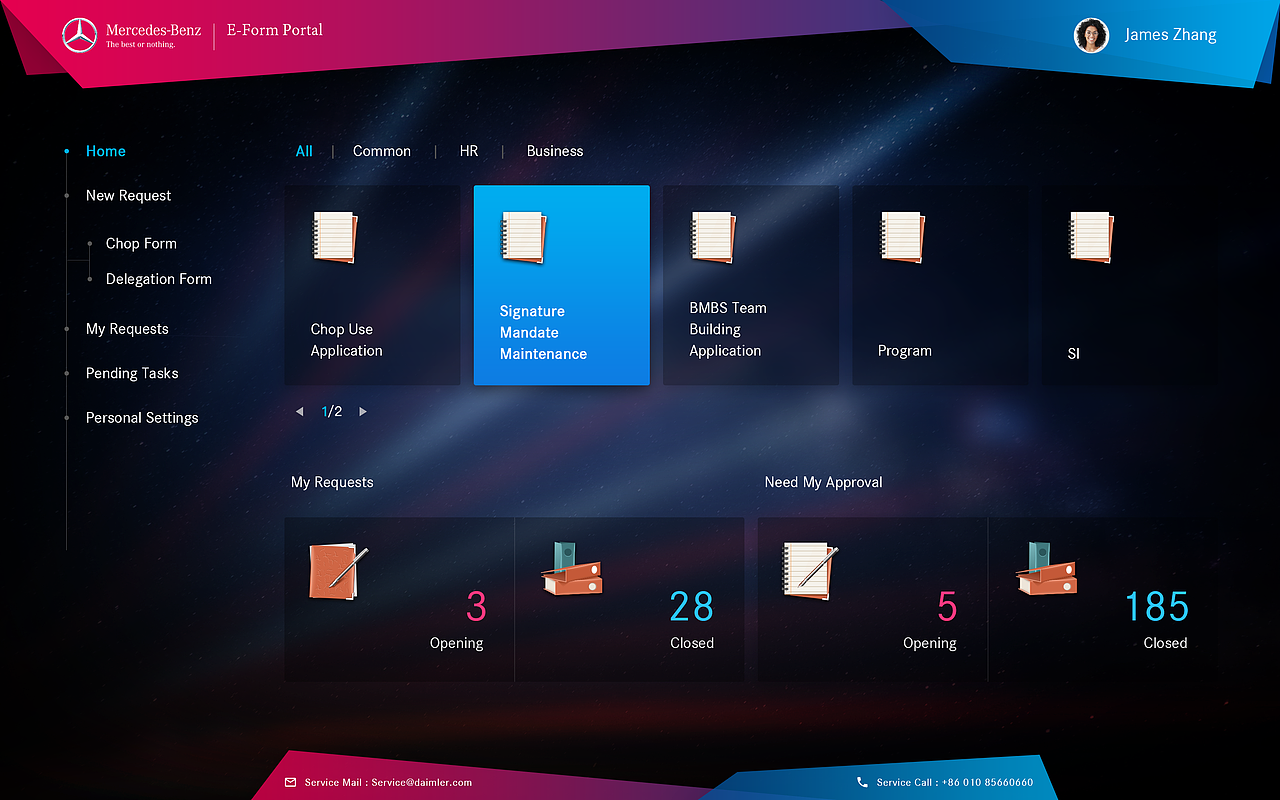Click the My Requests Closed binders icon

pyautogui.click(x=572, y=568)
